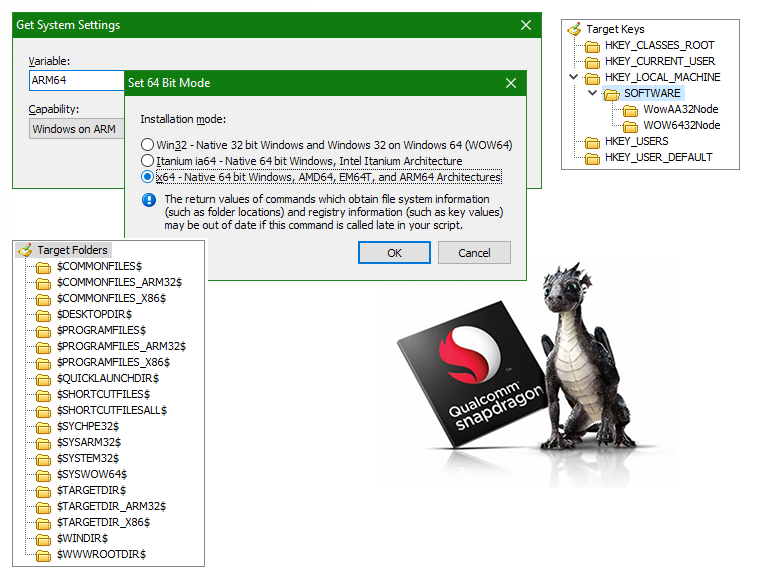Open the Capability box showing Windows on ARM
The width and height of the screenshot is (762, 581).
[77, 129]
